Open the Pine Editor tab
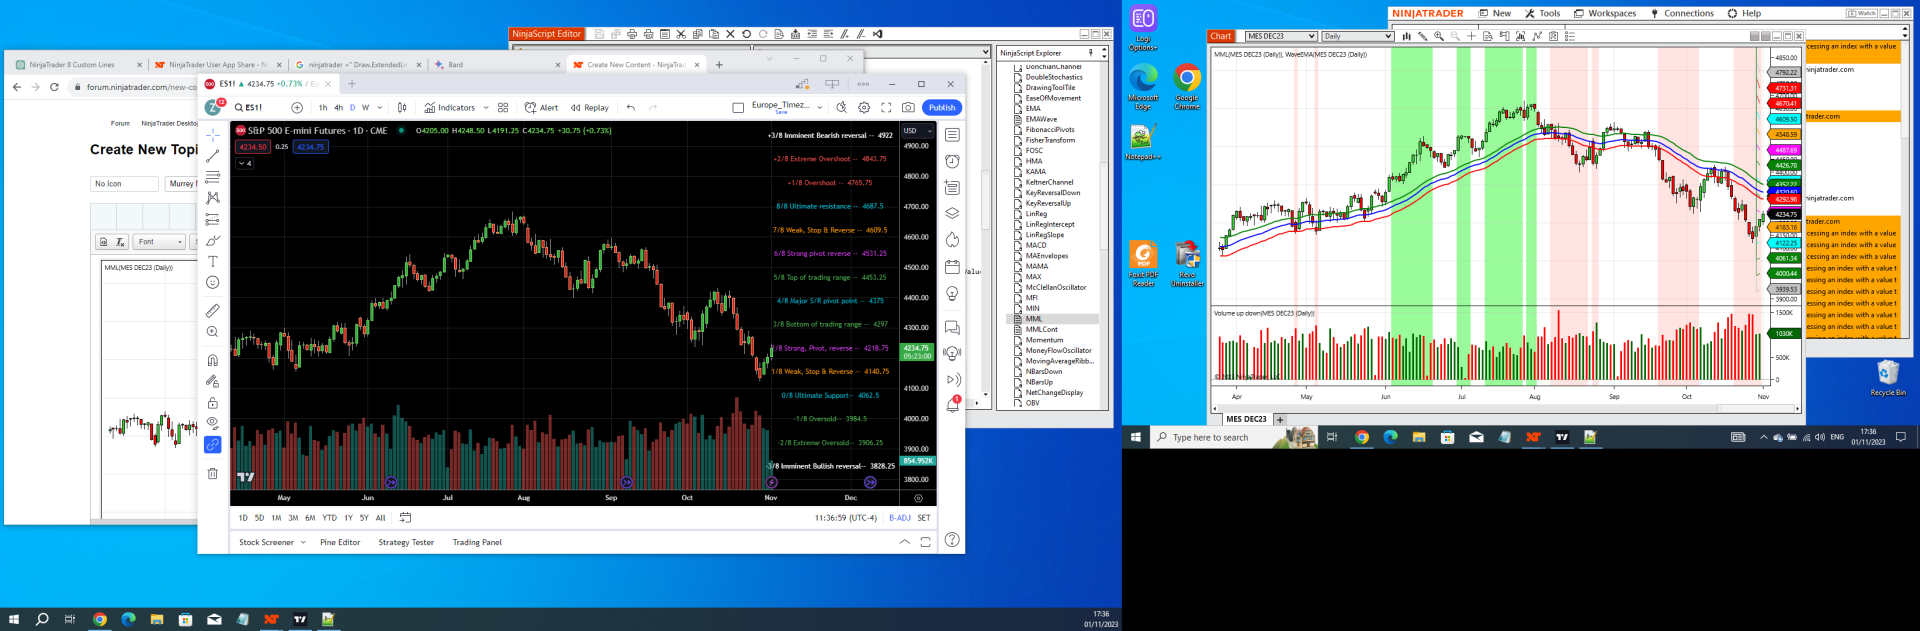The image size is (1920, 631). pos(340,542)
